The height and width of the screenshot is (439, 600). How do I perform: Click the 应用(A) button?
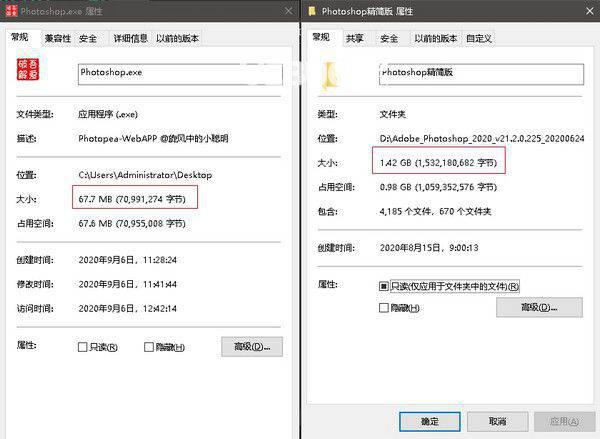tap(565, 421)
